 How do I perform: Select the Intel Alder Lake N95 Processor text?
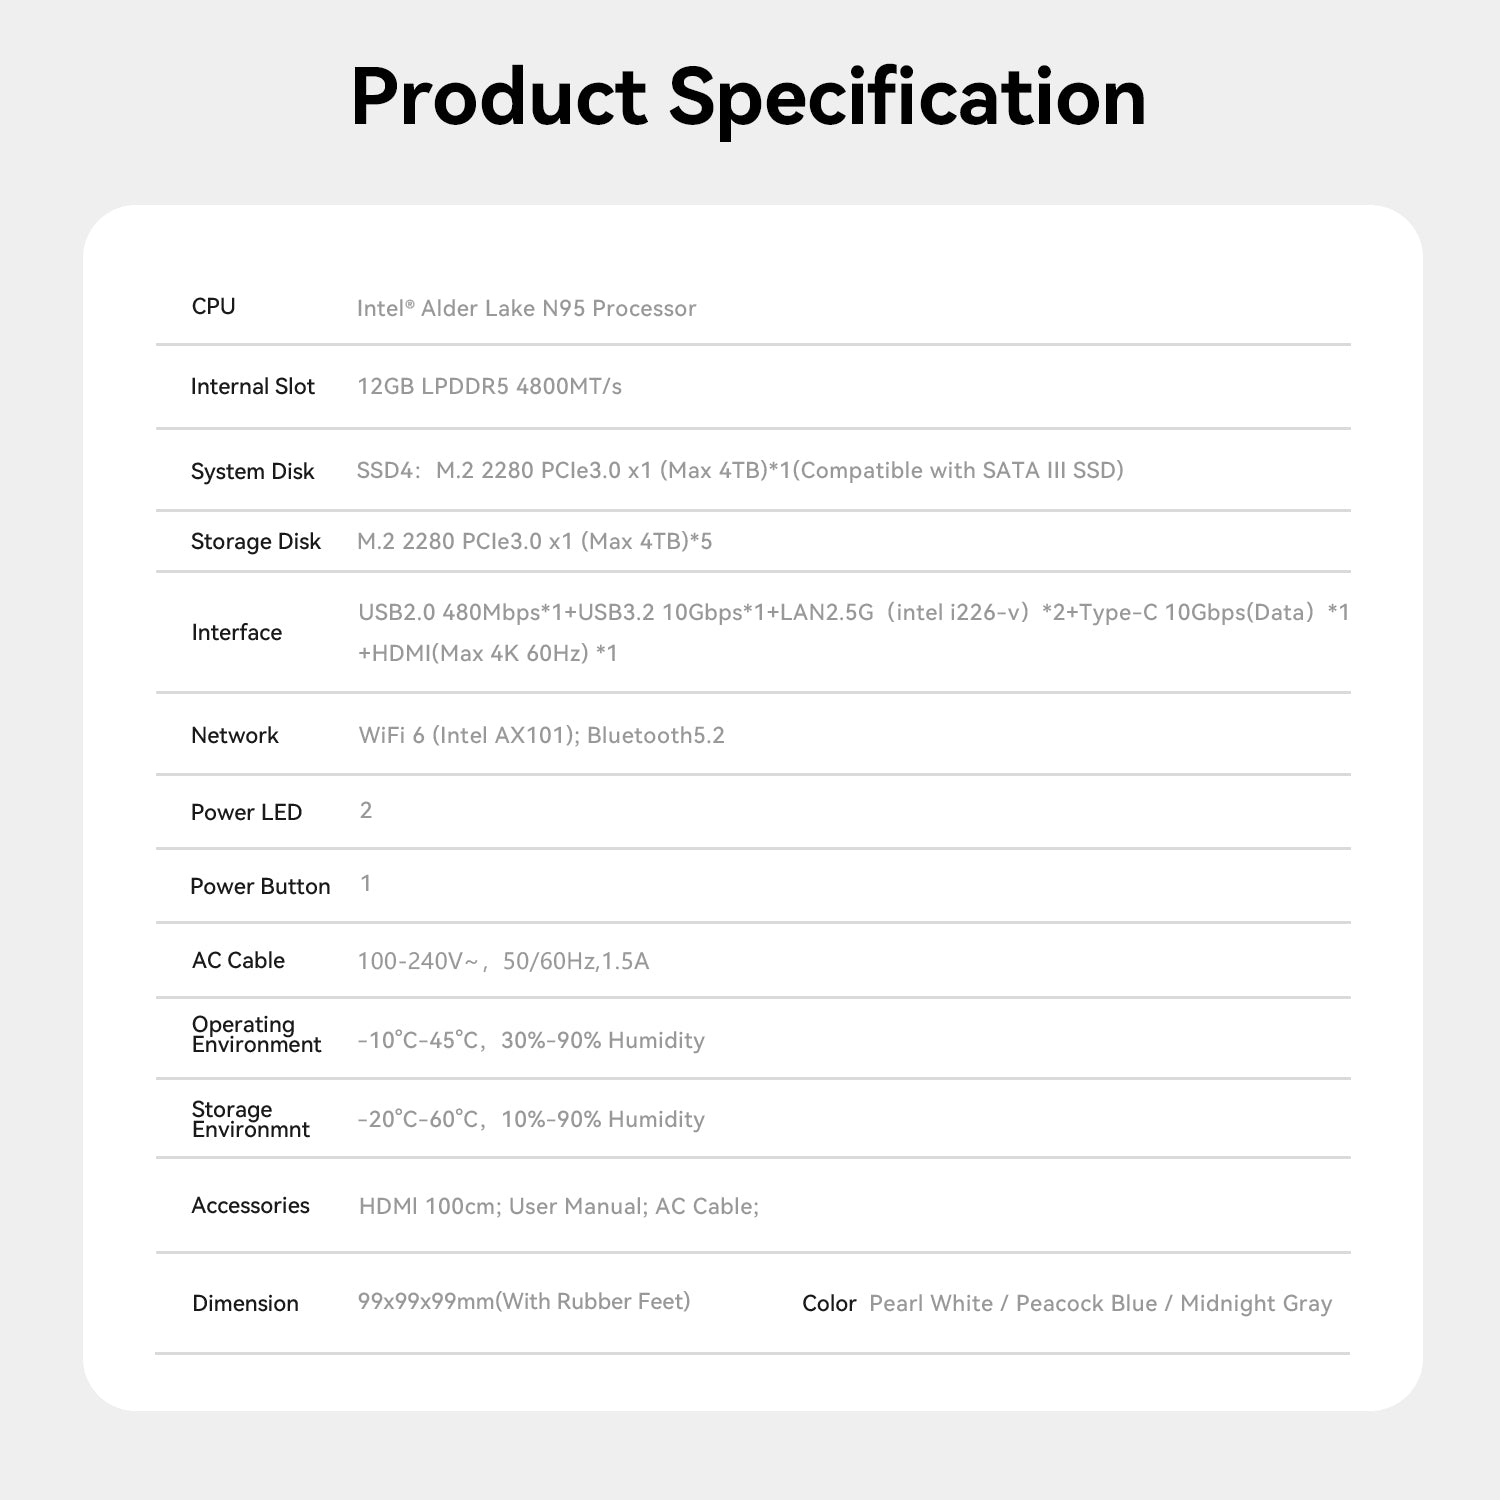[x=526, y=308]
